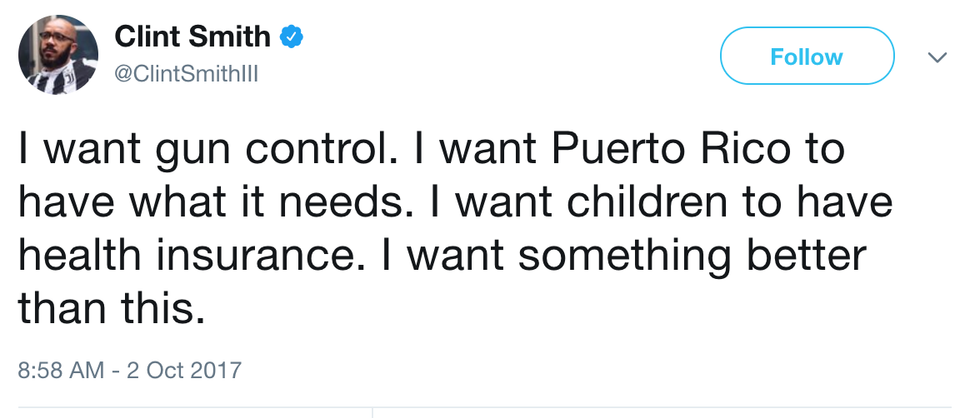
Task: Click the surname "Smith" in the header
Action: tap(234, 38)
